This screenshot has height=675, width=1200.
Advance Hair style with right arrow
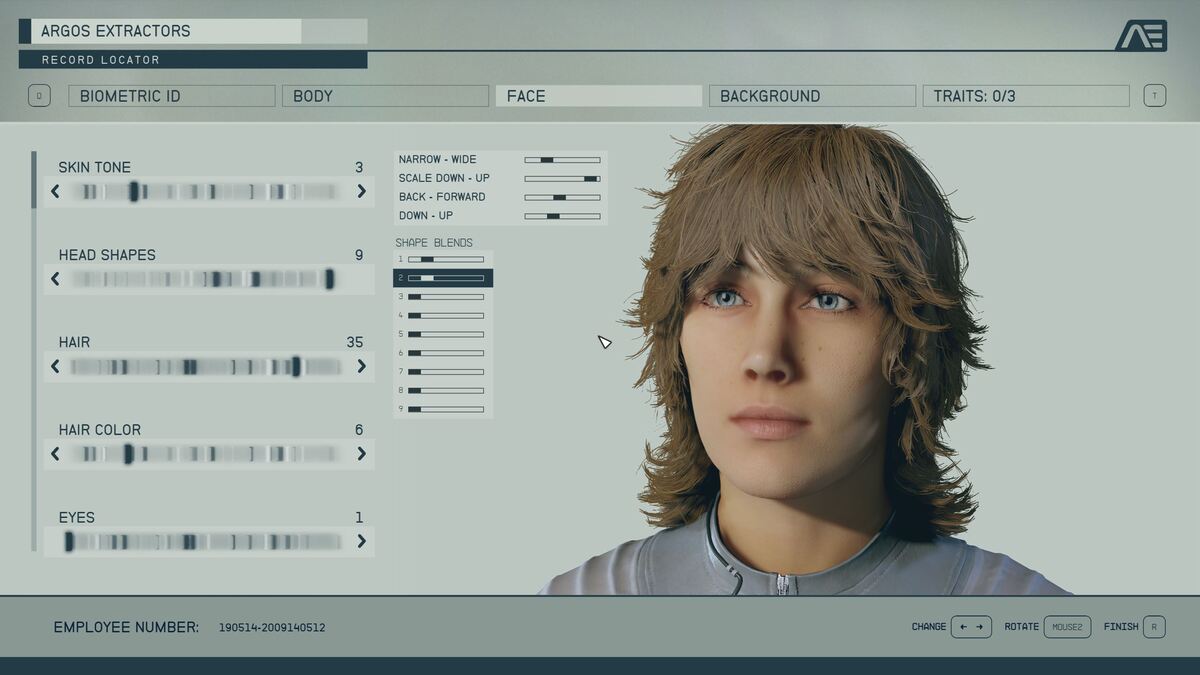[x=361, y=367]
